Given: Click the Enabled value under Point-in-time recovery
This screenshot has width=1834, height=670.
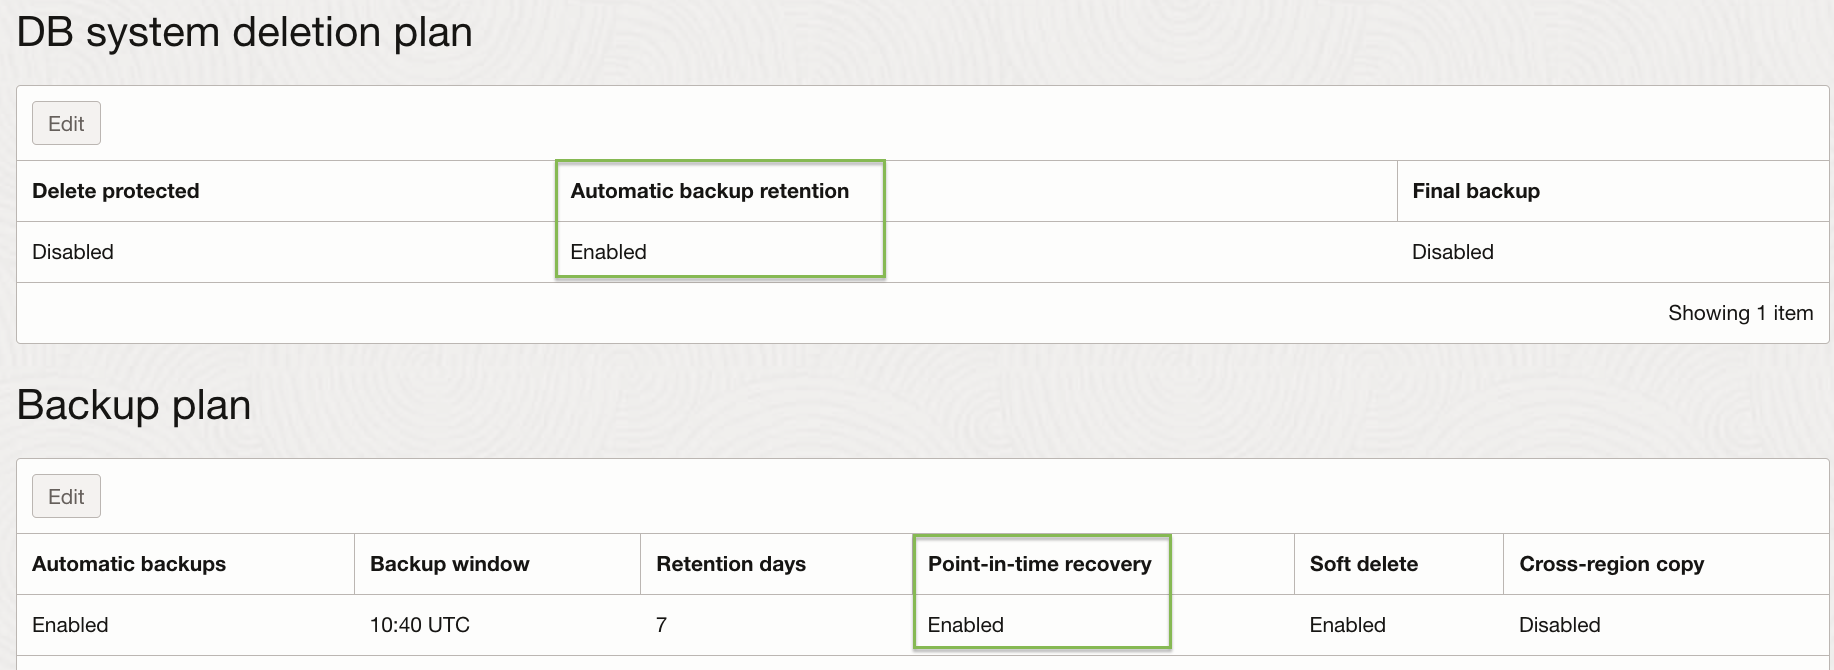Looking at the screenshot, I should pos(965,624).
